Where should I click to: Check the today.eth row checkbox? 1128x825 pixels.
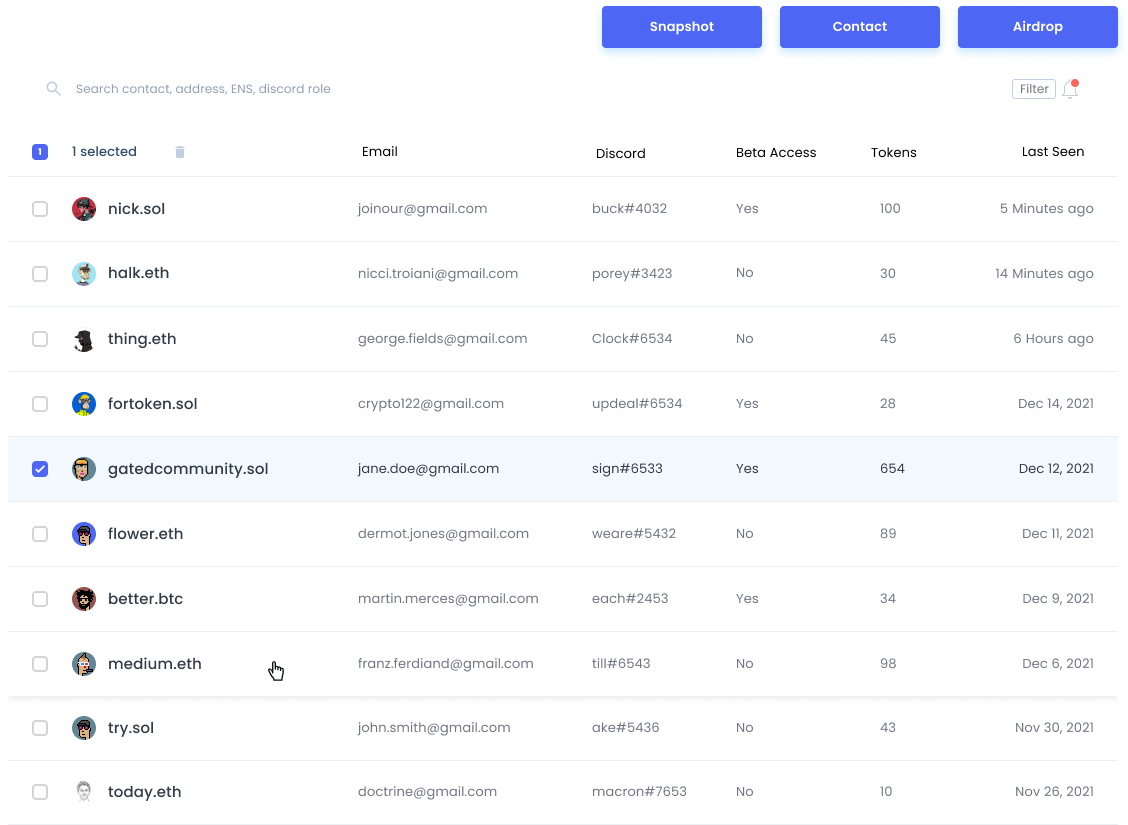point(40,792)
